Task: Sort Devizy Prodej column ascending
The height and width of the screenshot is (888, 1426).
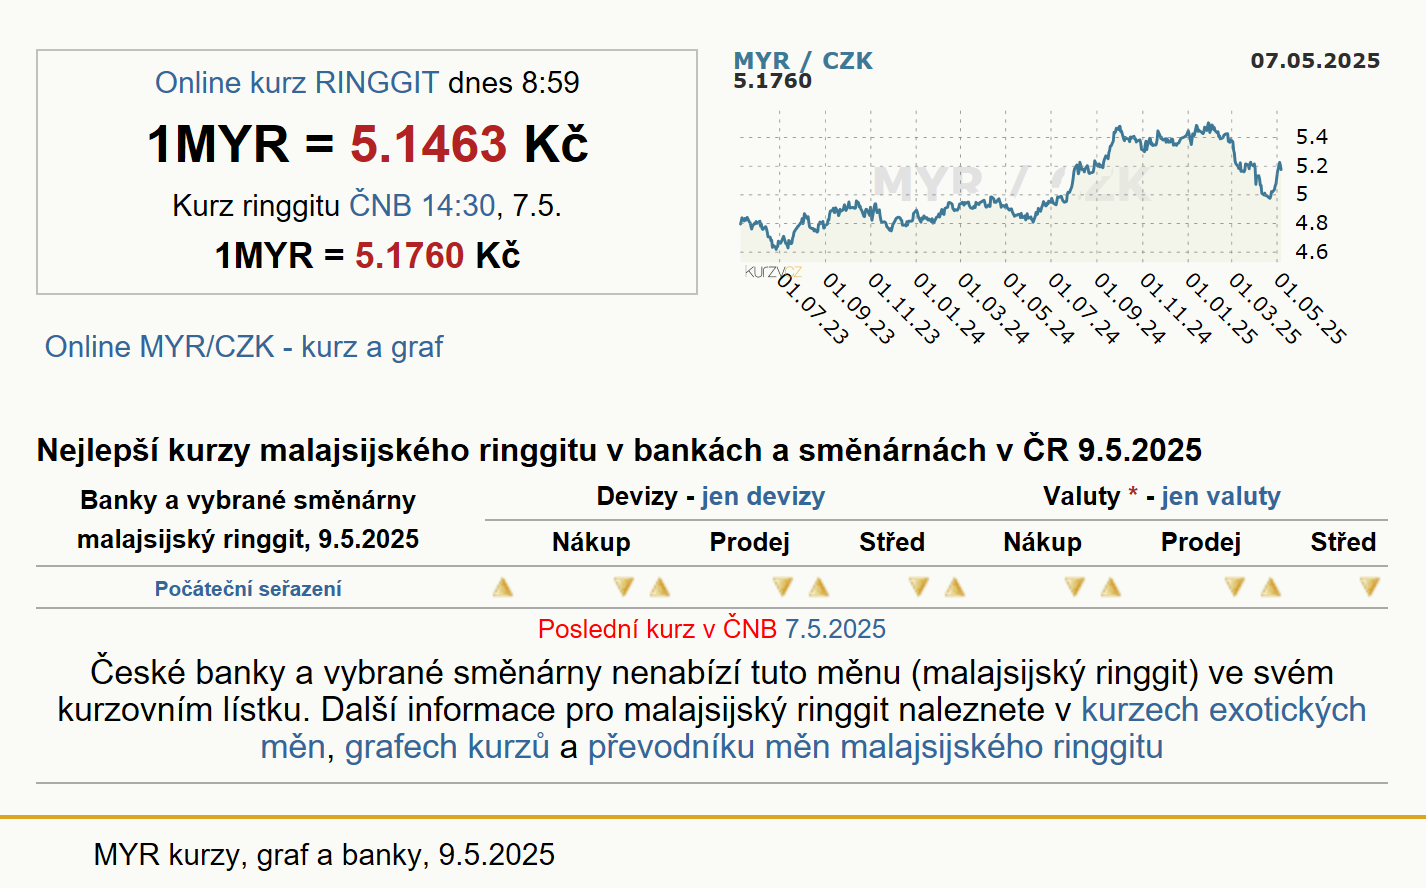Action: coord(660,587)
